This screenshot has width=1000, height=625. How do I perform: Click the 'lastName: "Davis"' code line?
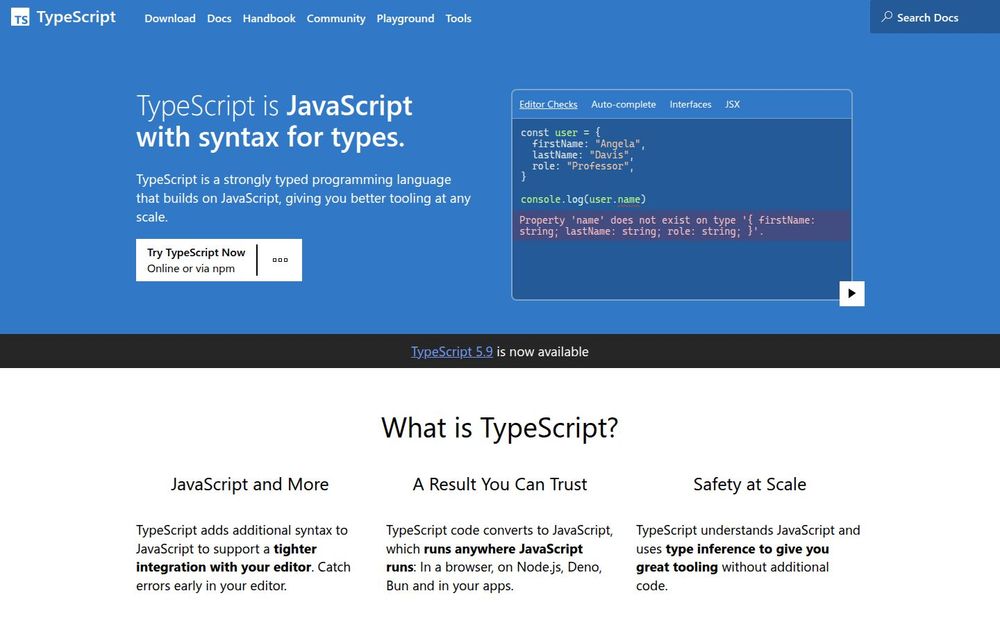click(x=583, y=155)
